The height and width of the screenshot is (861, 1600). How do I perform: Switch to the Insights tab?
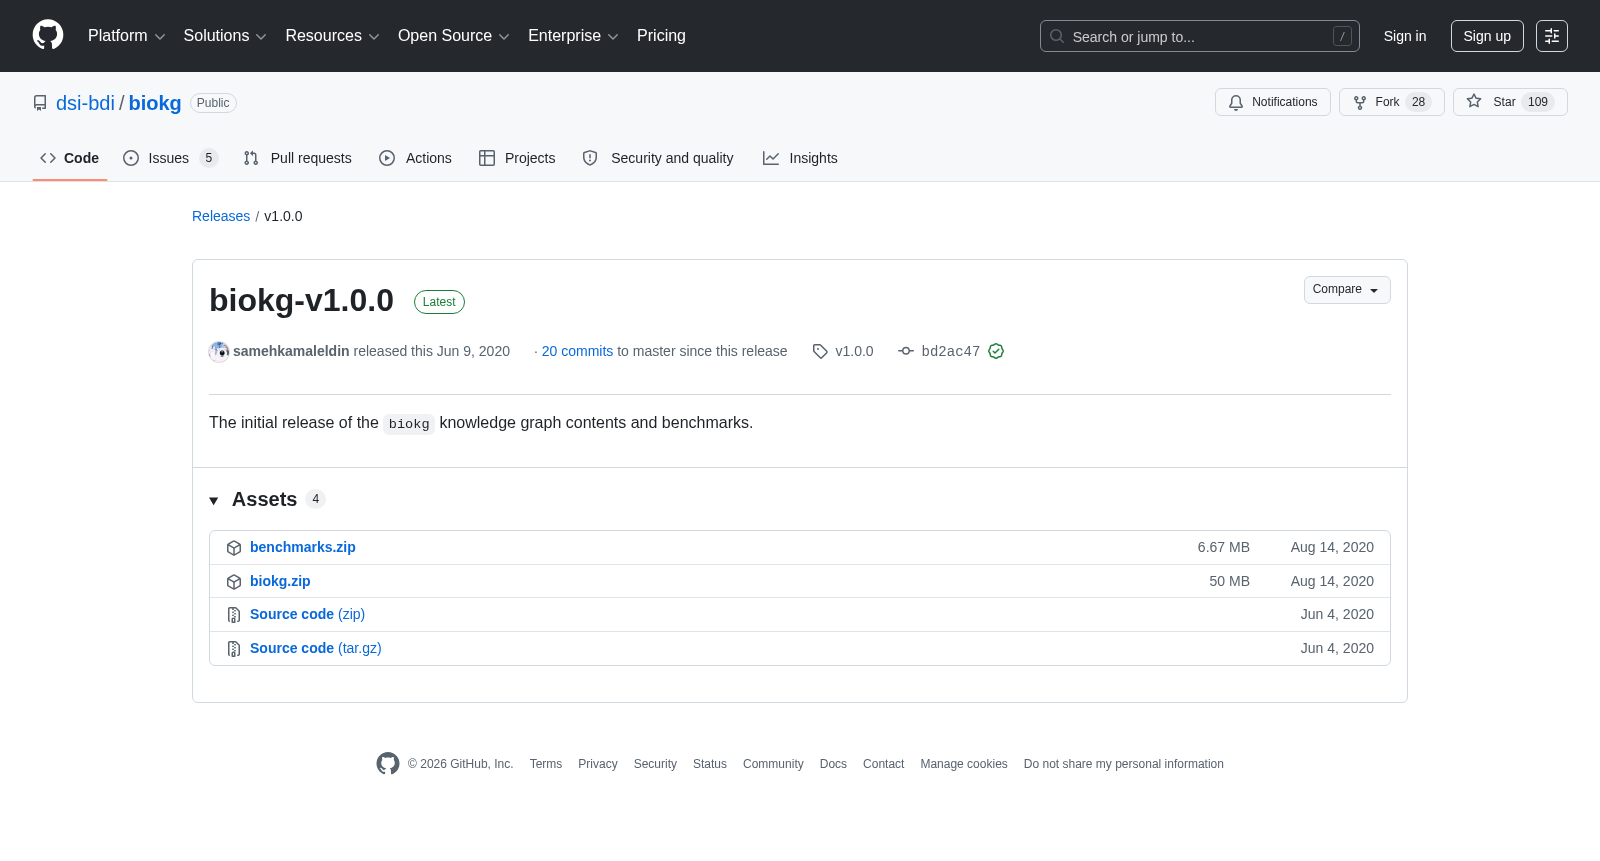pyautogui.click(x=800, y=158)
